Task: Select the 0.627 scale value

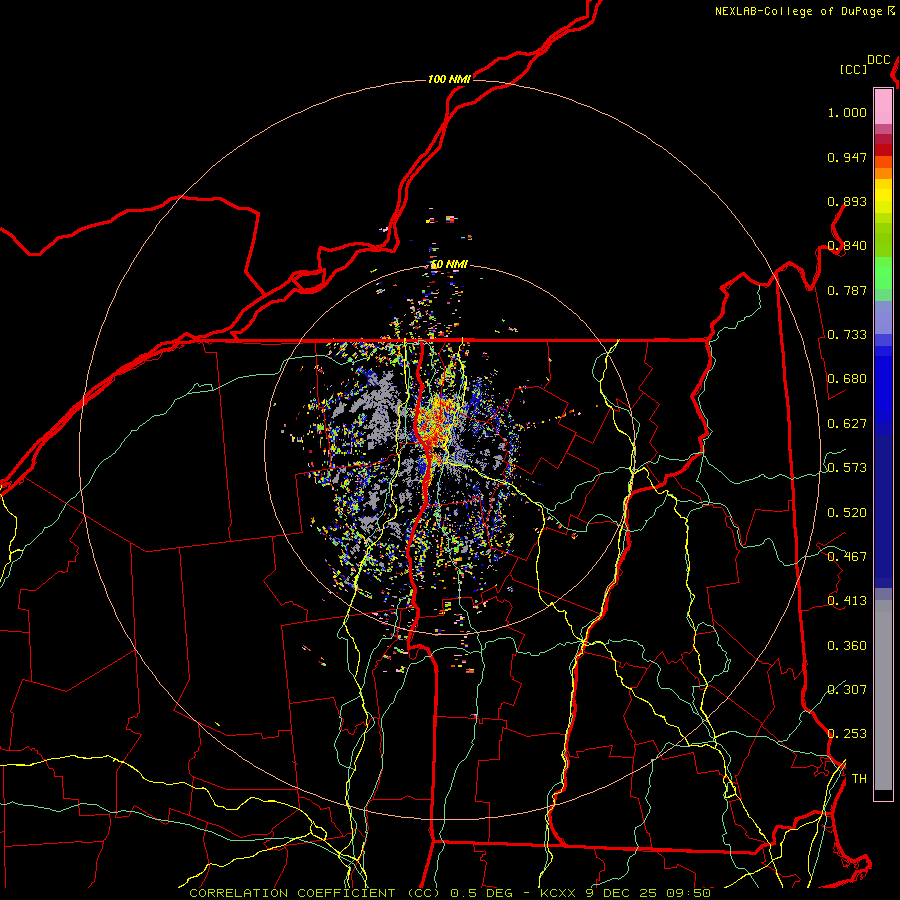Action: (847, 424)
